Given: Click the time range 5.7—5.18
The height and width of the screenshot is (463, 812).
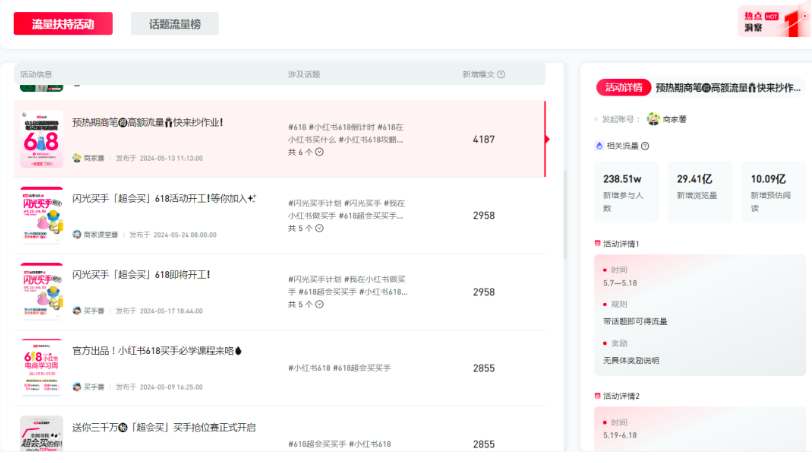Looking at the screenshot, I should coord(620,283).
